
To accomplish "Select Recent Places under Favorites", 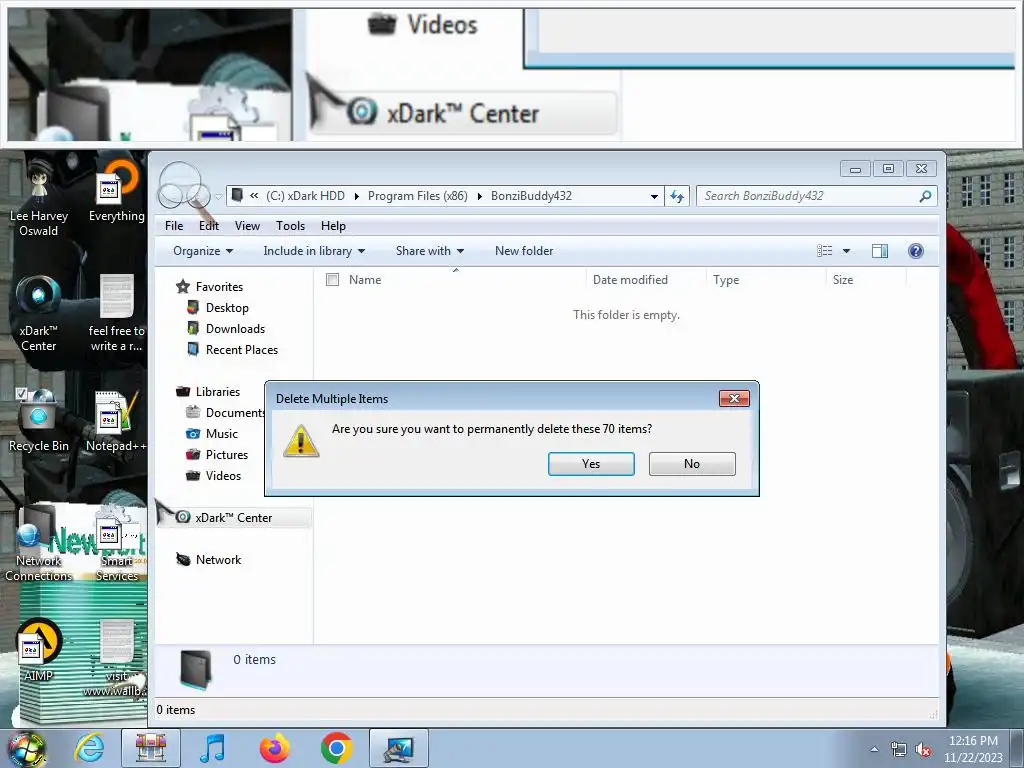I will [x=242, y=350].
